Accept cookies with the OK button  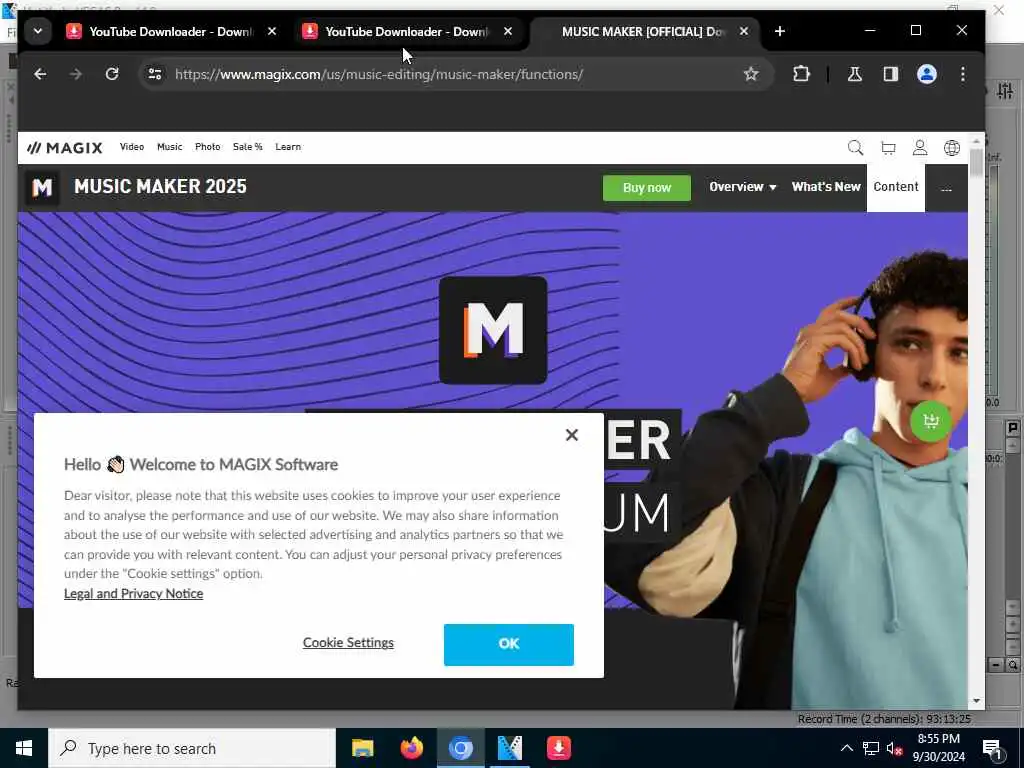click(x=509, y=645)
